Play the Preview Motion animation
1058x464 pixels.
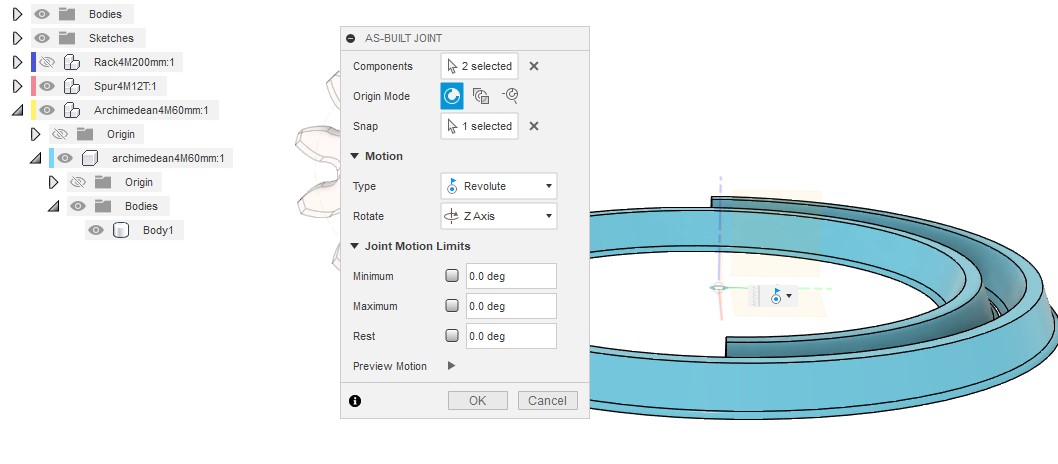point(451,366)
